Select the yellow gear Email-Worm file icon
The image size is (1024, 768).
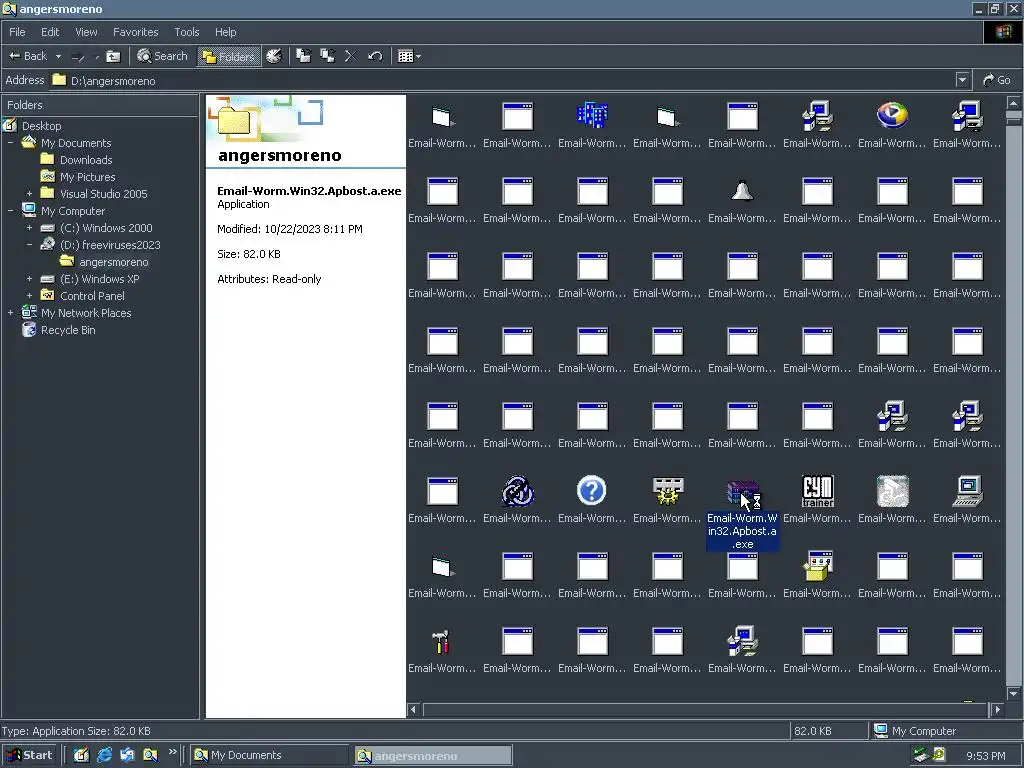tap(667, 490)
